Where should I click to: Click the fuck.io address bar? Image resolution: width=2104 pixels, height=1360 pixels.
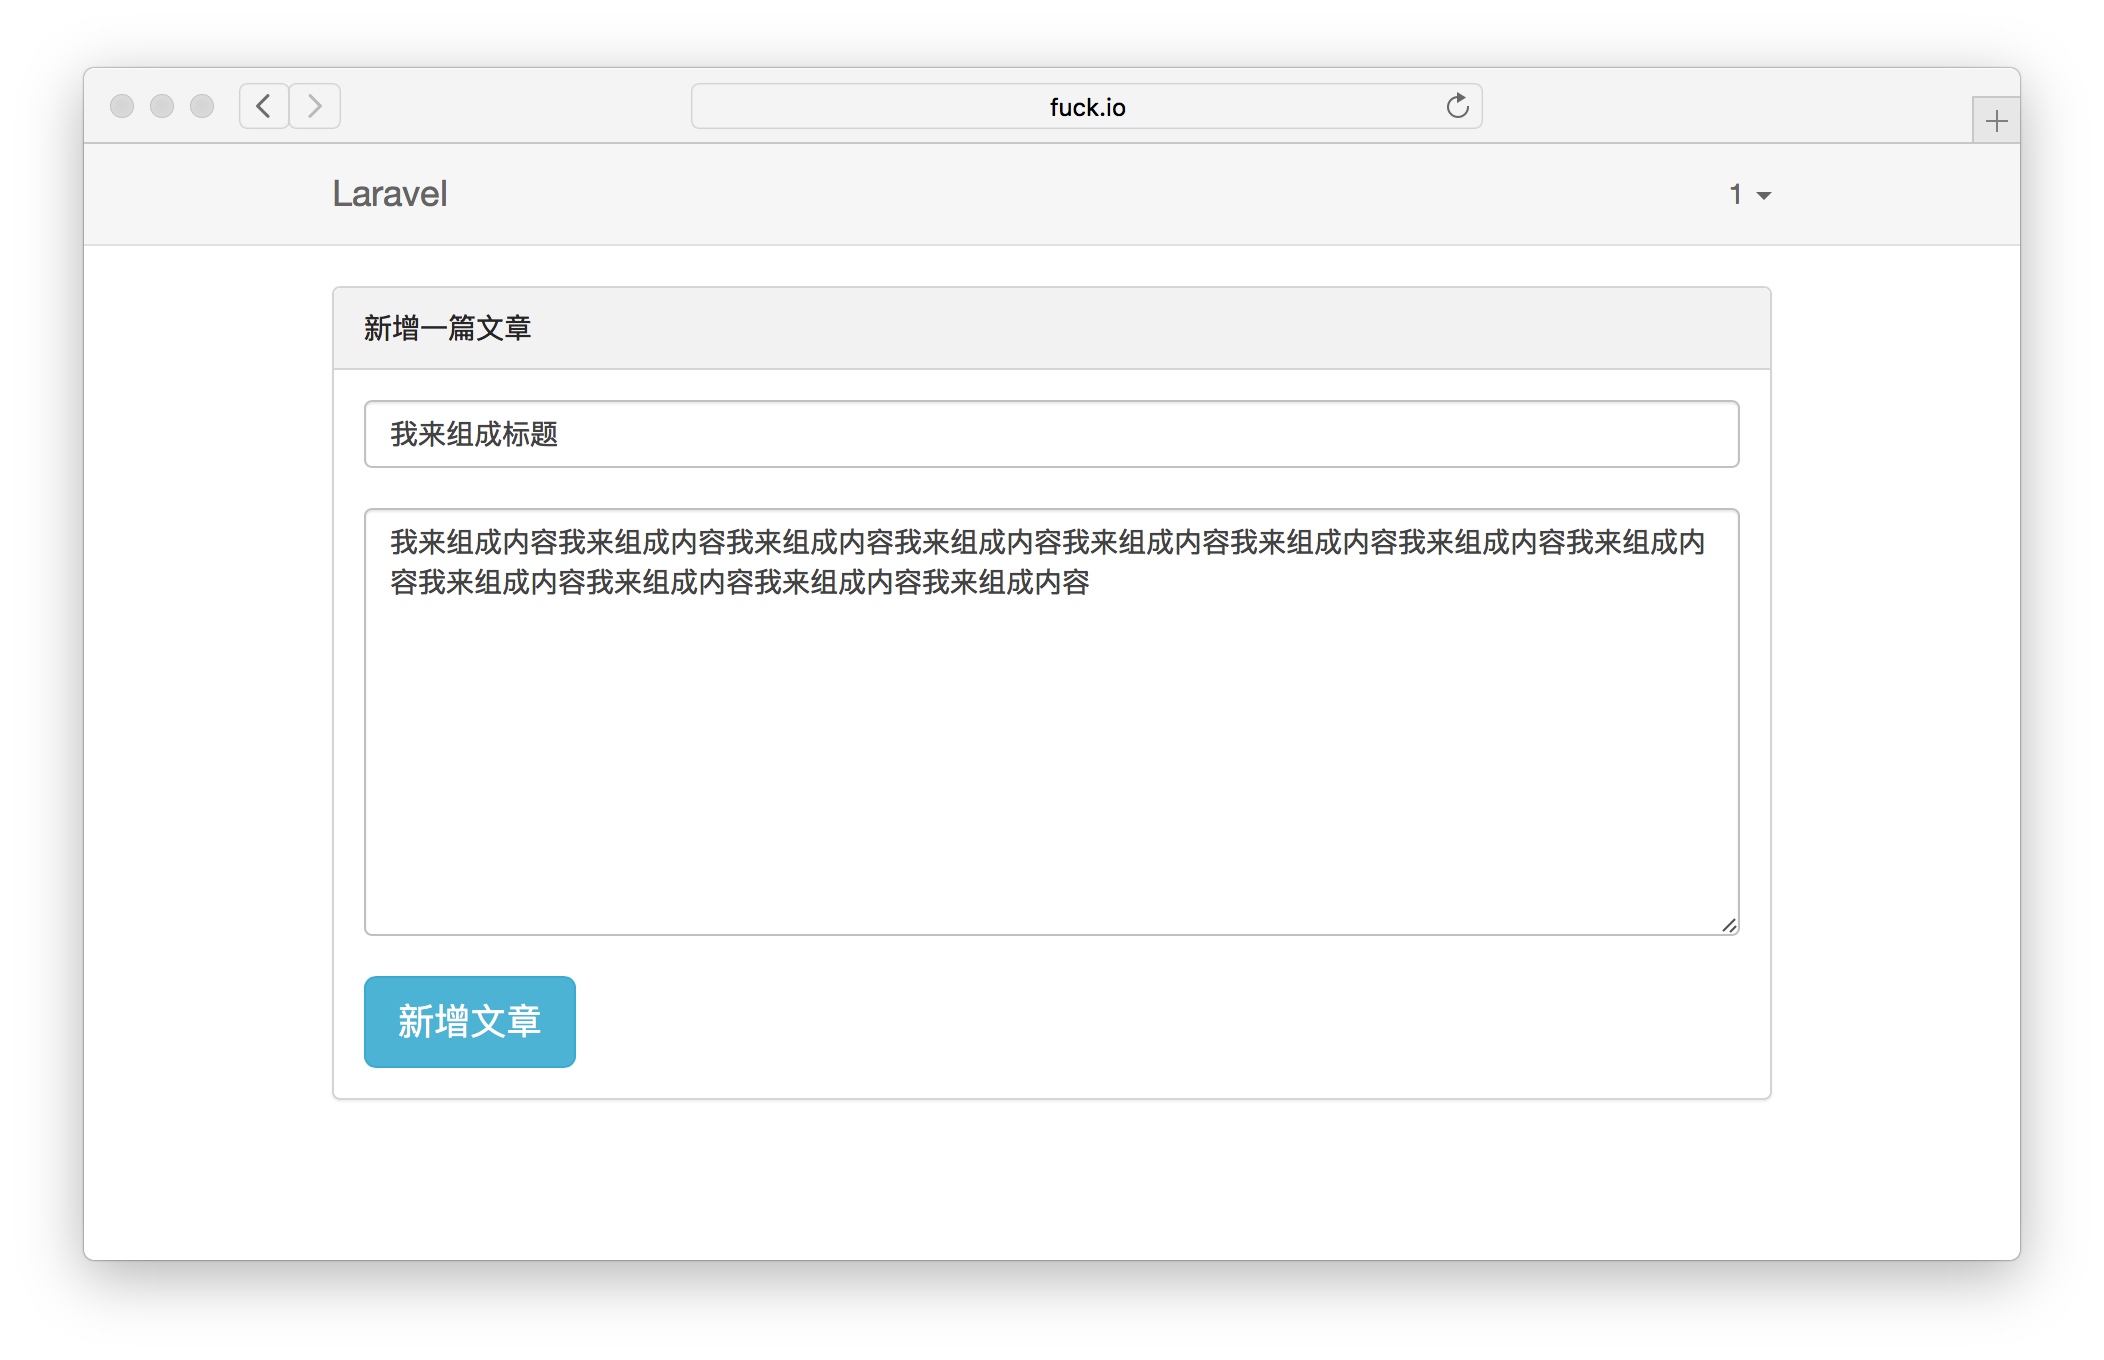point(1086,107)
